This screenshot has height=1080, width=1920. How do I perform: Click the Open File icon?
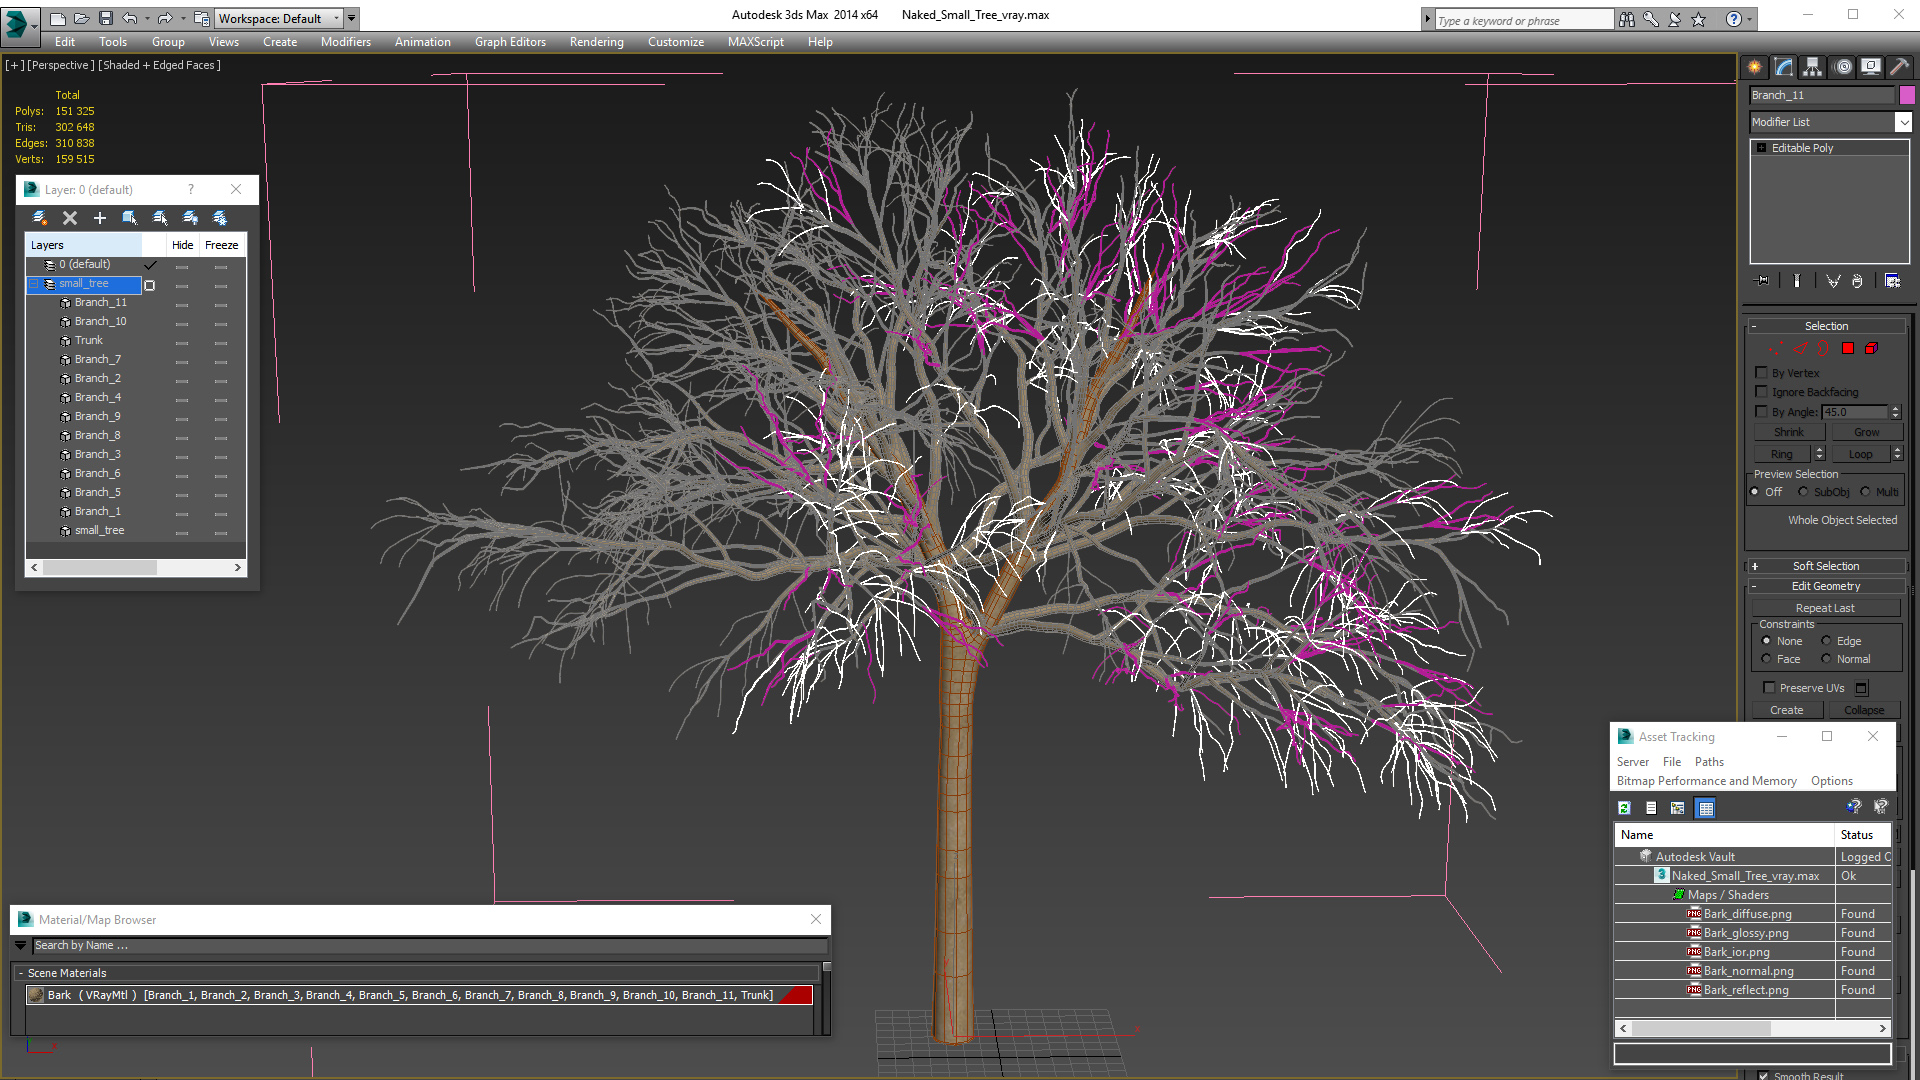82,18
